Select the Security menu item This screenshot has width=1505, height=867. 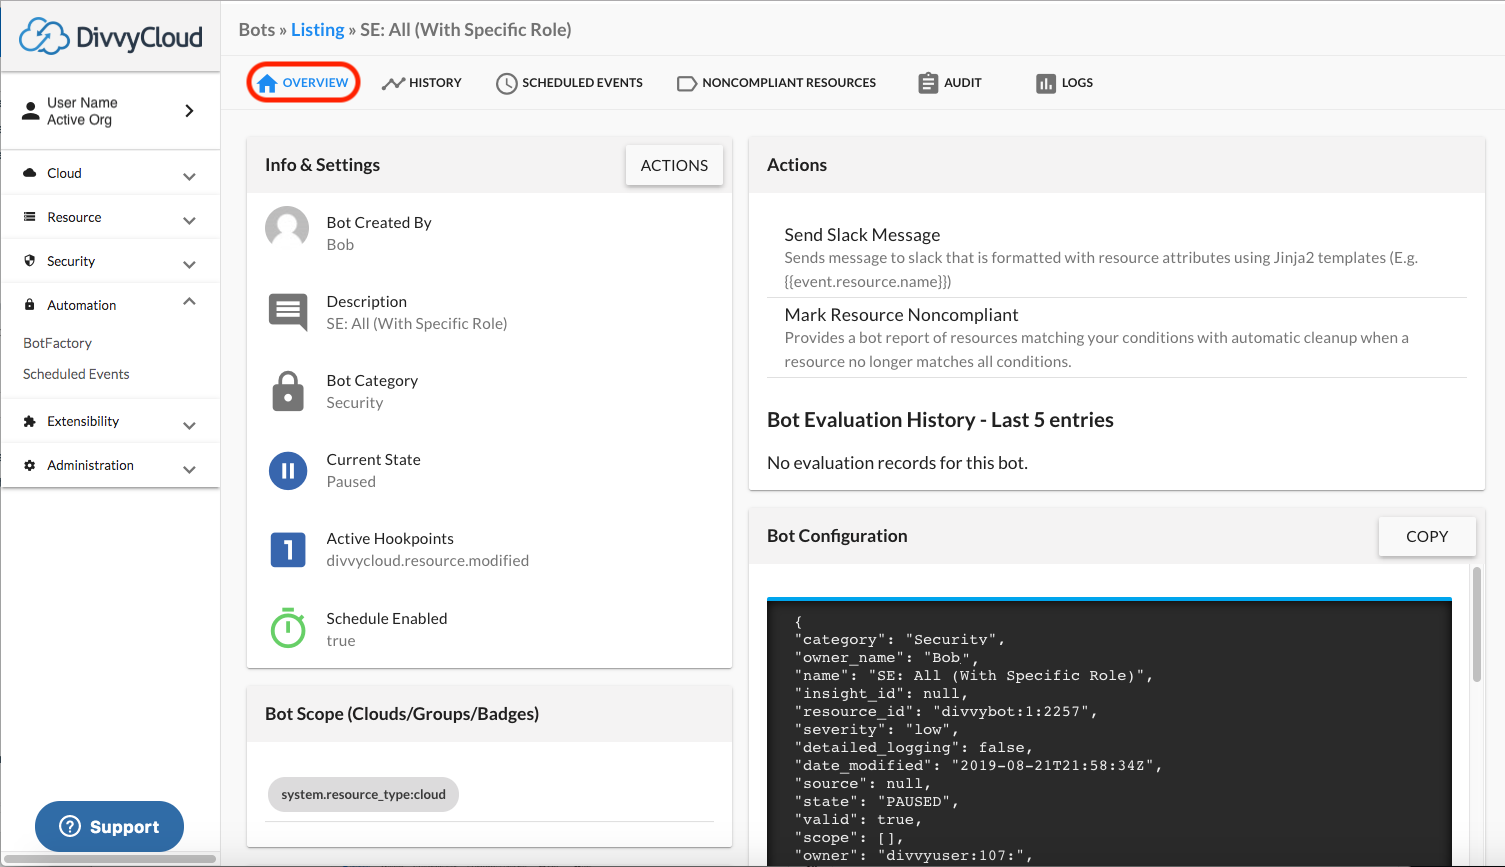click(110, 261)
